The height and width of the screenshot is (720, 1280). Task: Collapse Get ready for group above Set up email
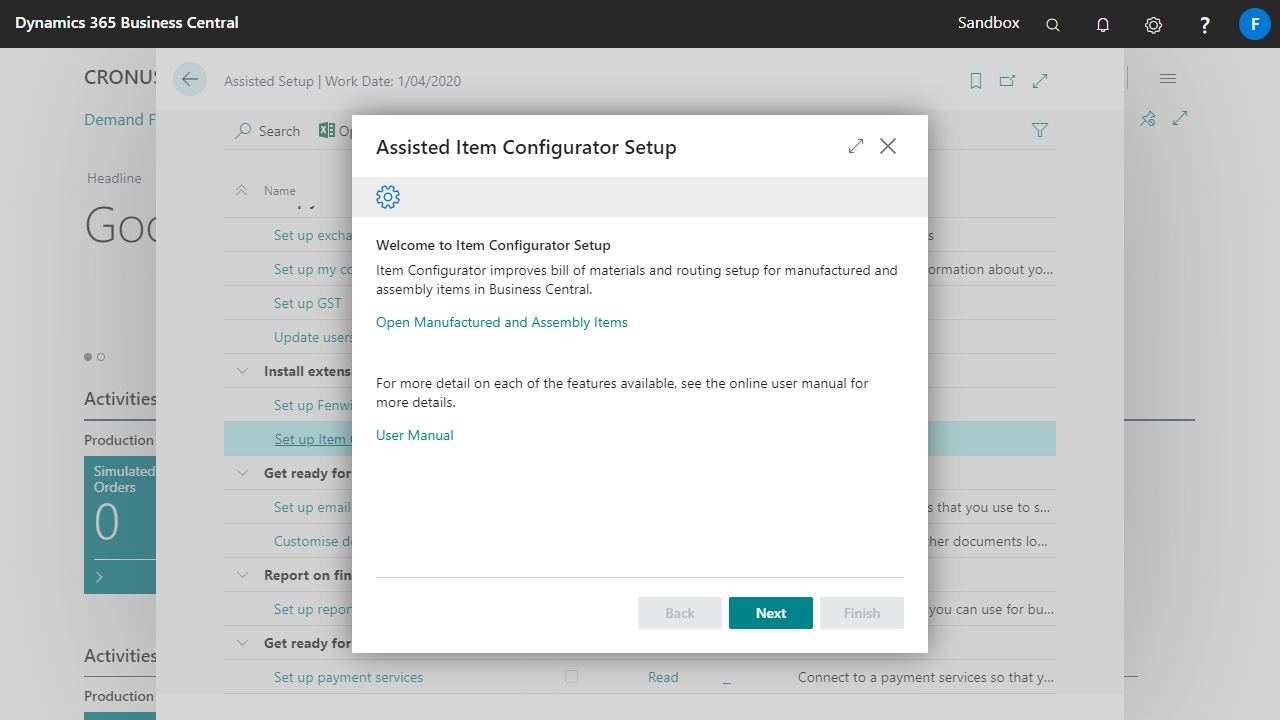[242, 473]
